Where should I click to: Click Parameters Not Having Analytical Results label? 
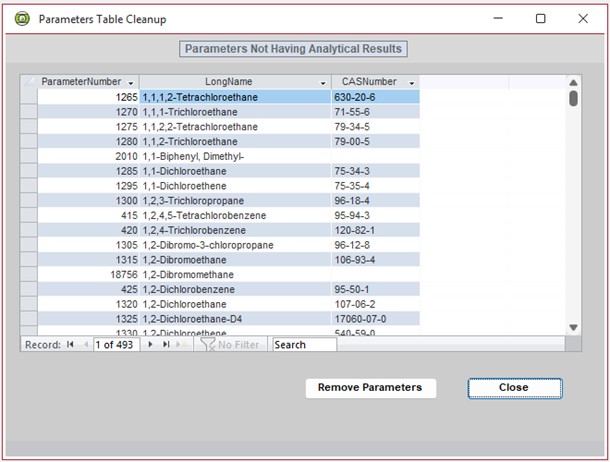tap(293, 49)
